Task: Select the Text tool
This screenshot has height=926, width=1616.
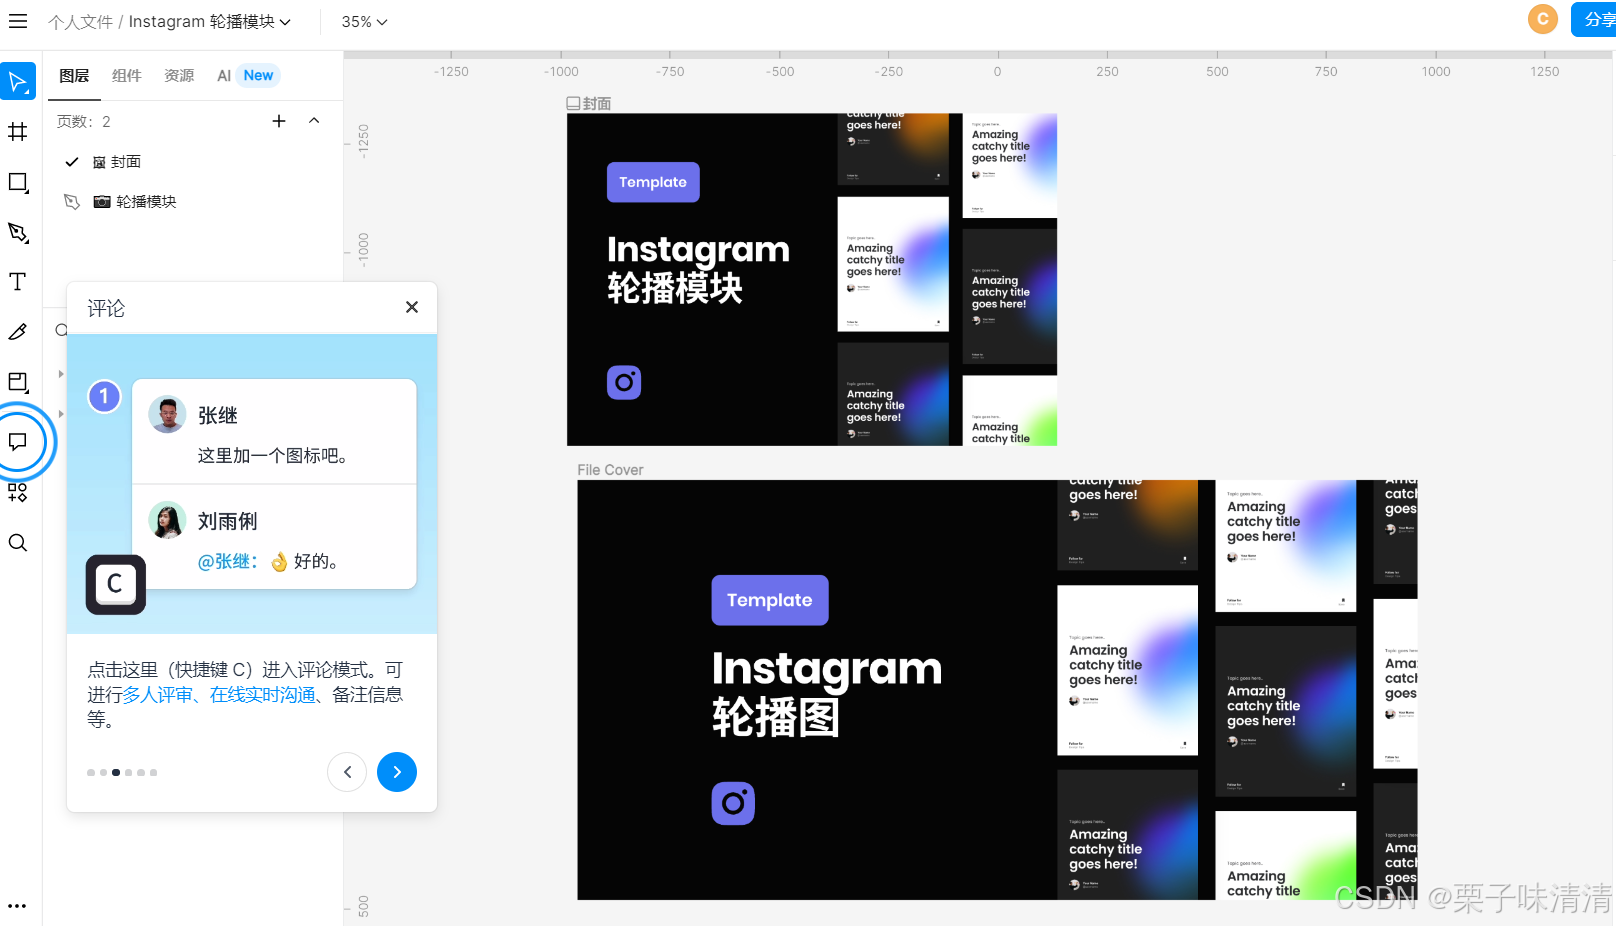Action: coord(18,282)
